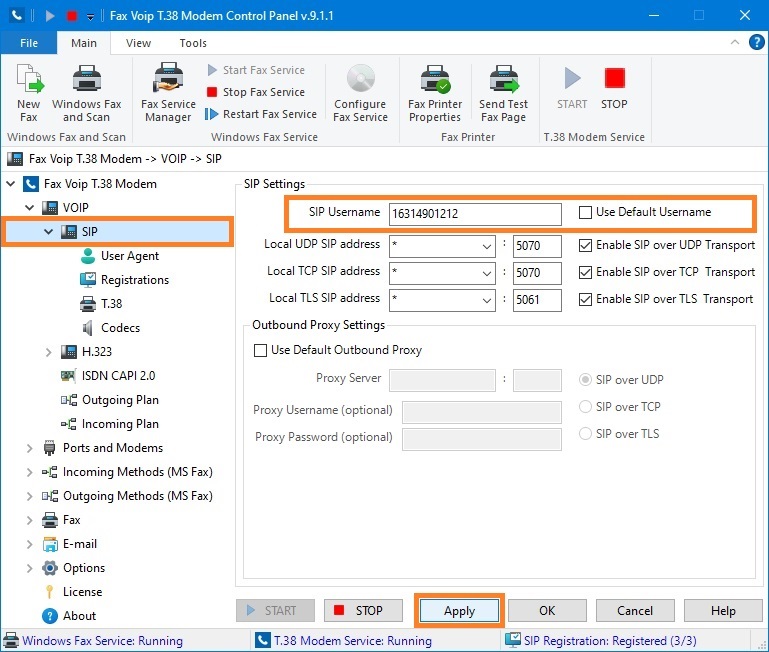
Task: Open Fax Service Manager
Action: [168, 92]
